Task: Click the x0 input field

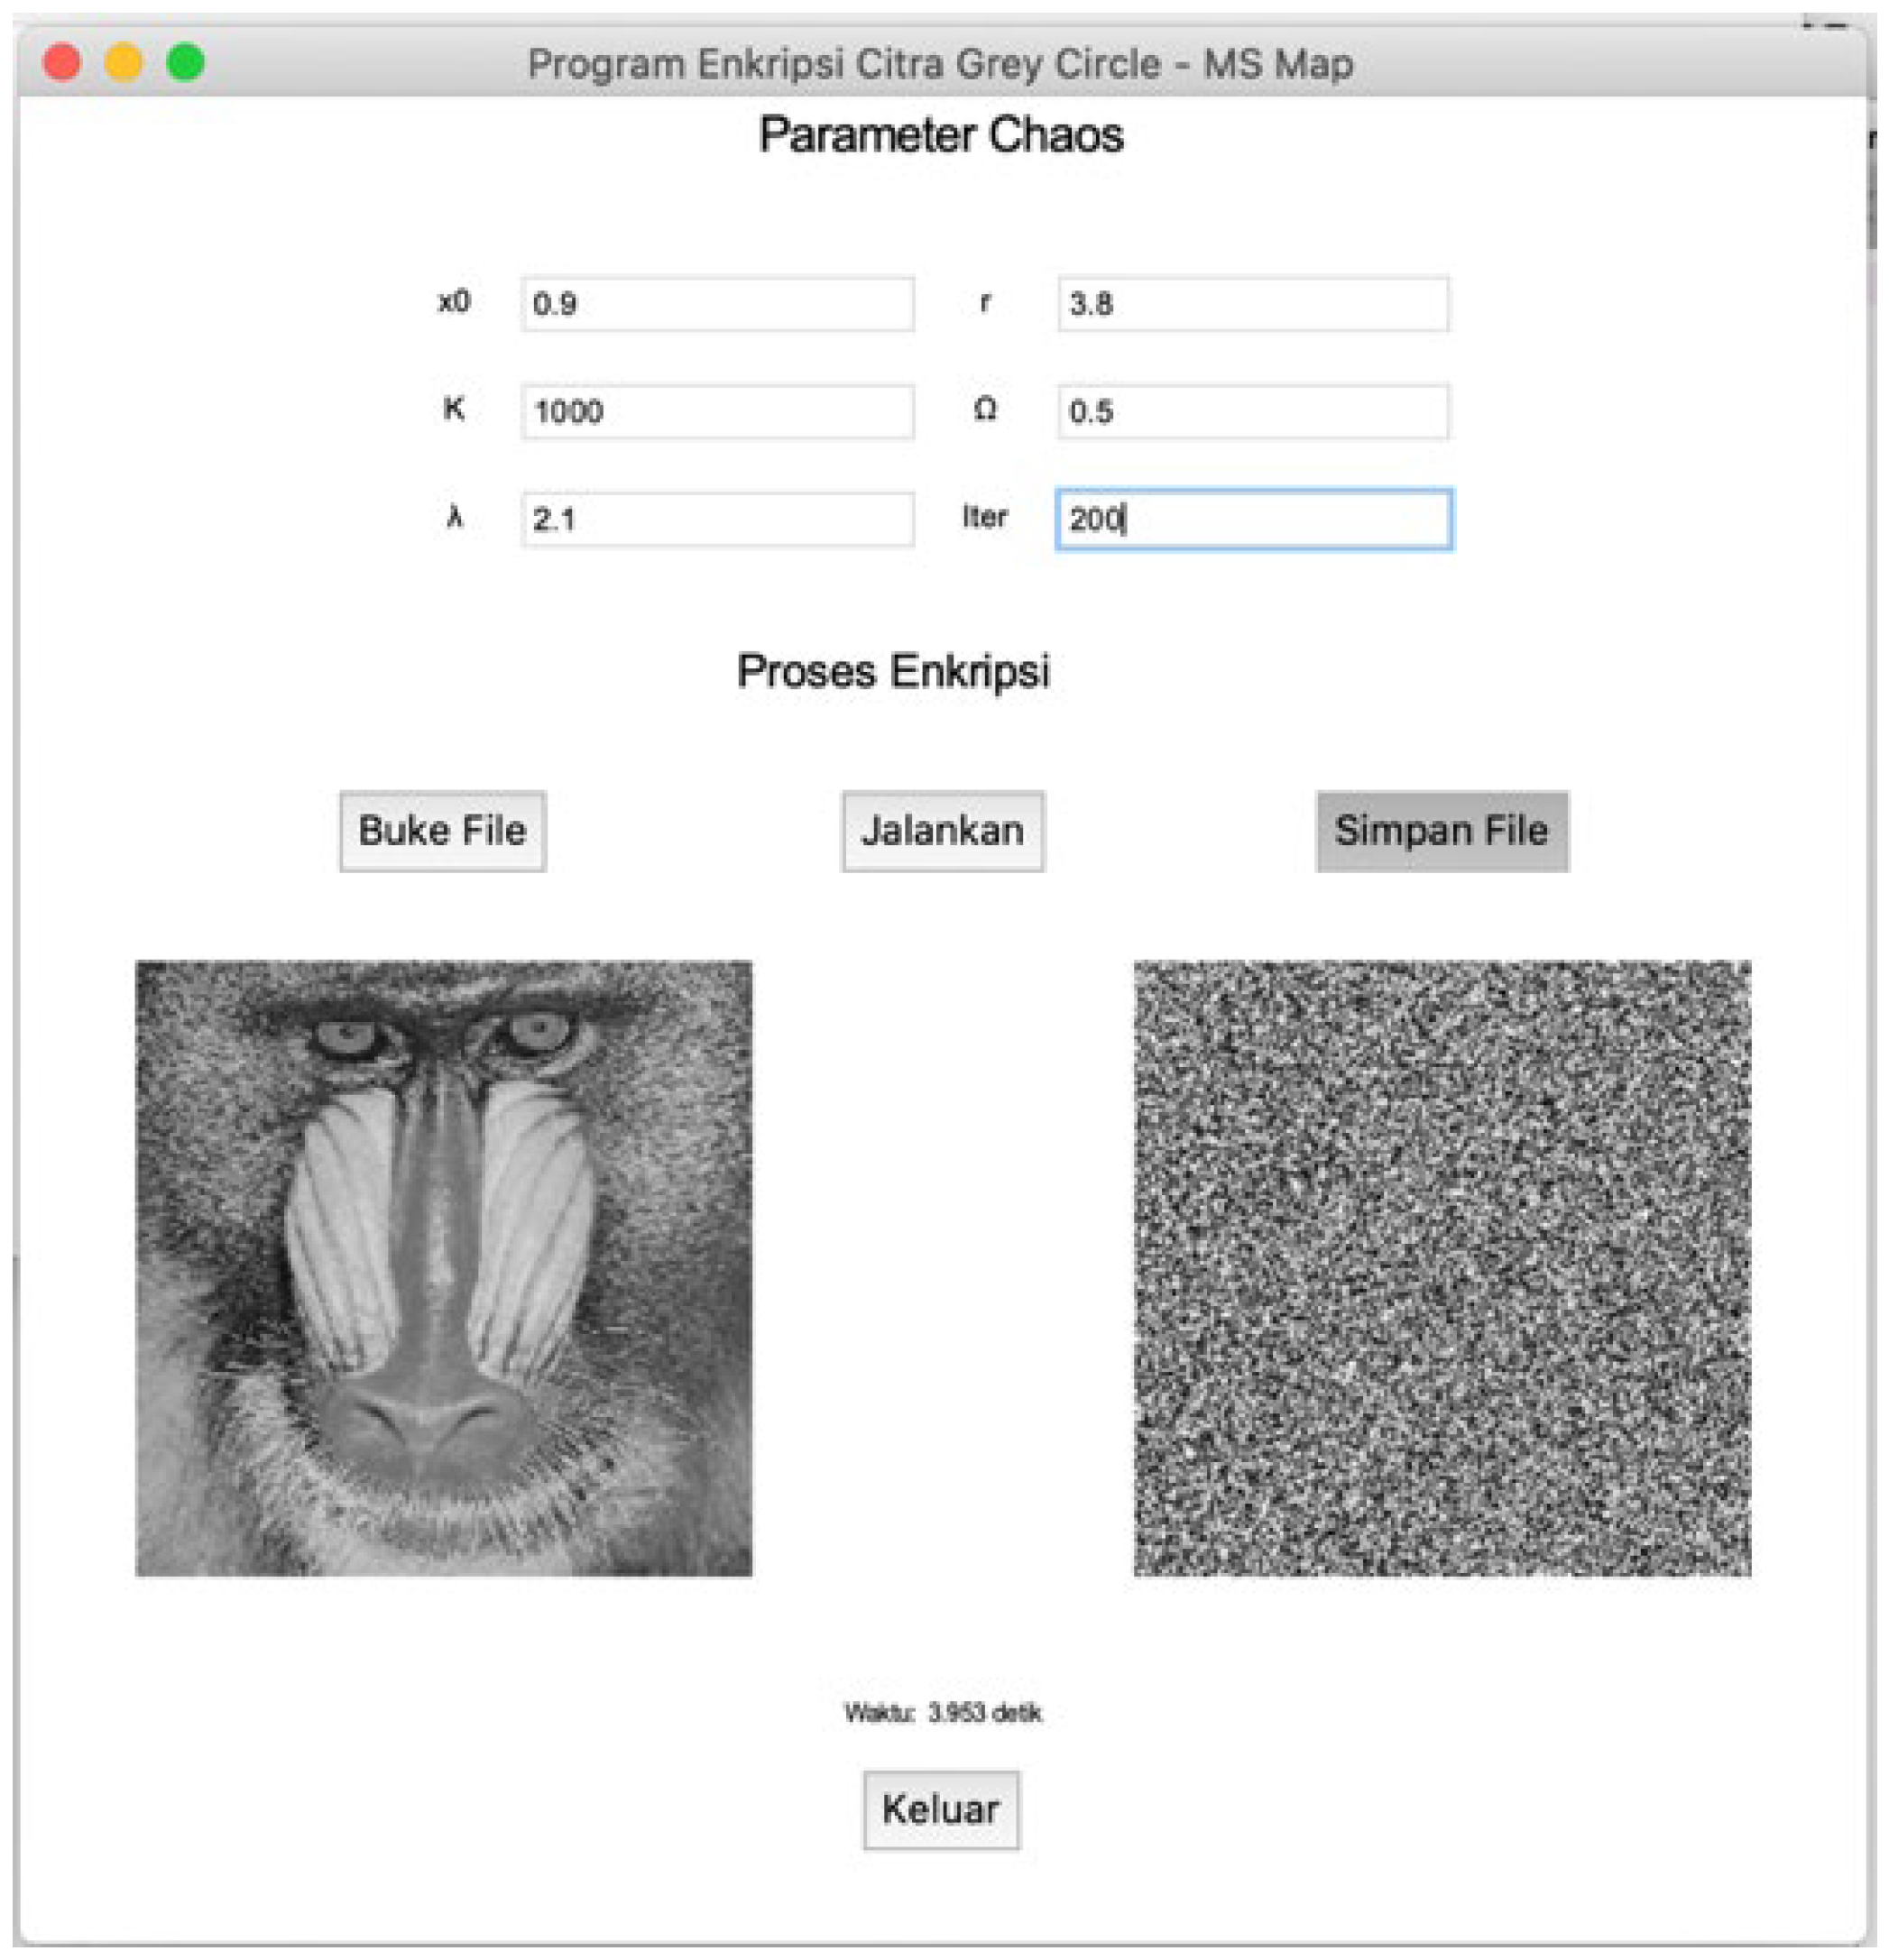Action: tap(717, 303)
